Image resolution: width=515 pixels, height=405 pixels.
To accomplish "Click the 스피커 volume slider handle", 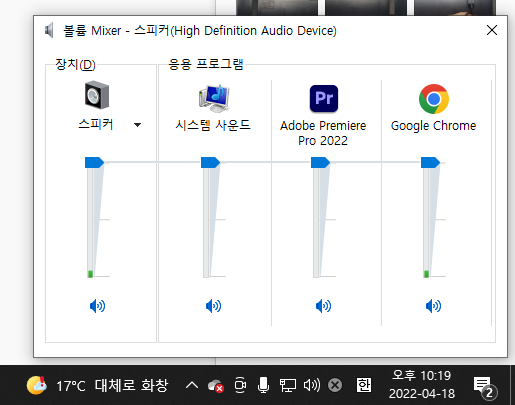I will tap(94, 162).
